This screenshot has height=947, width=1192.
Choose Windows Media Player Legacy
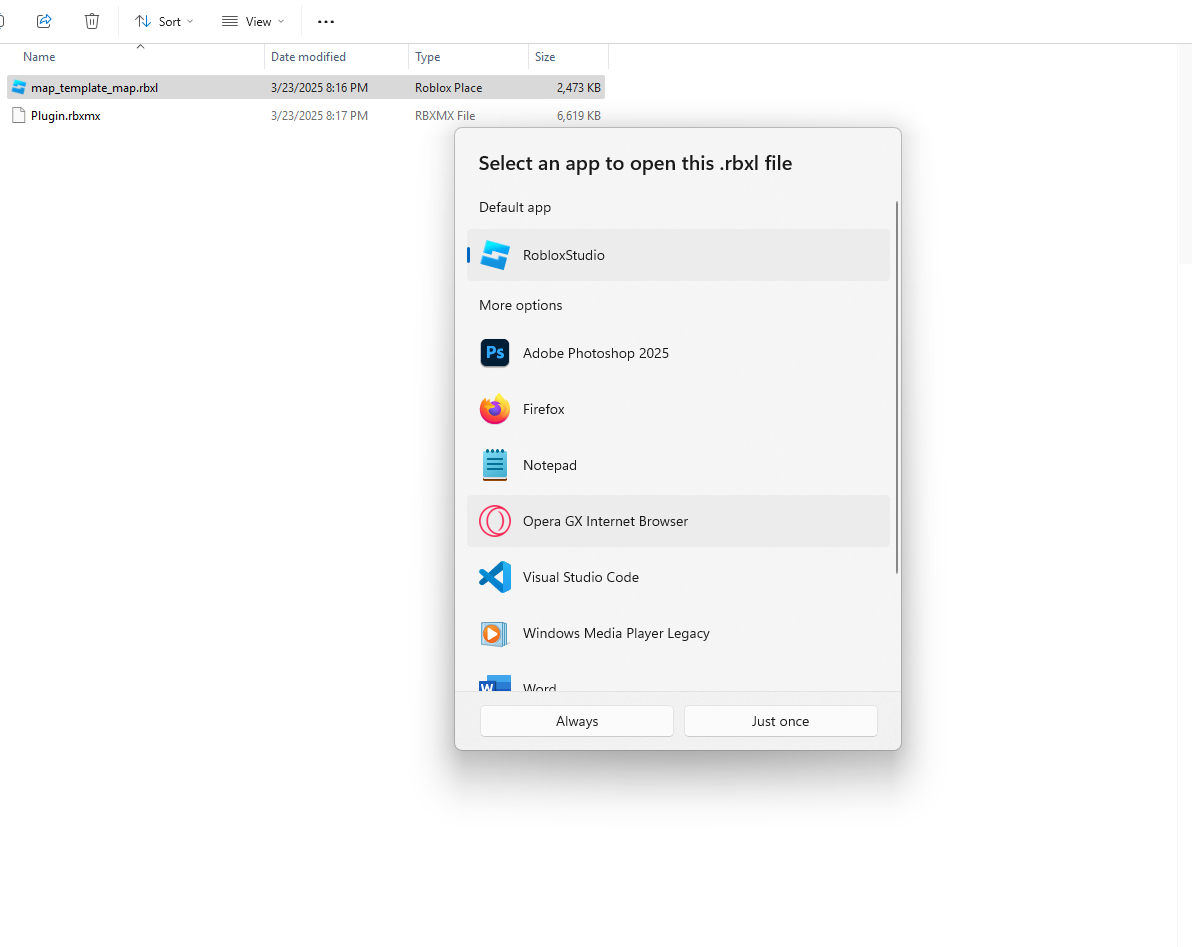(678, 633)
